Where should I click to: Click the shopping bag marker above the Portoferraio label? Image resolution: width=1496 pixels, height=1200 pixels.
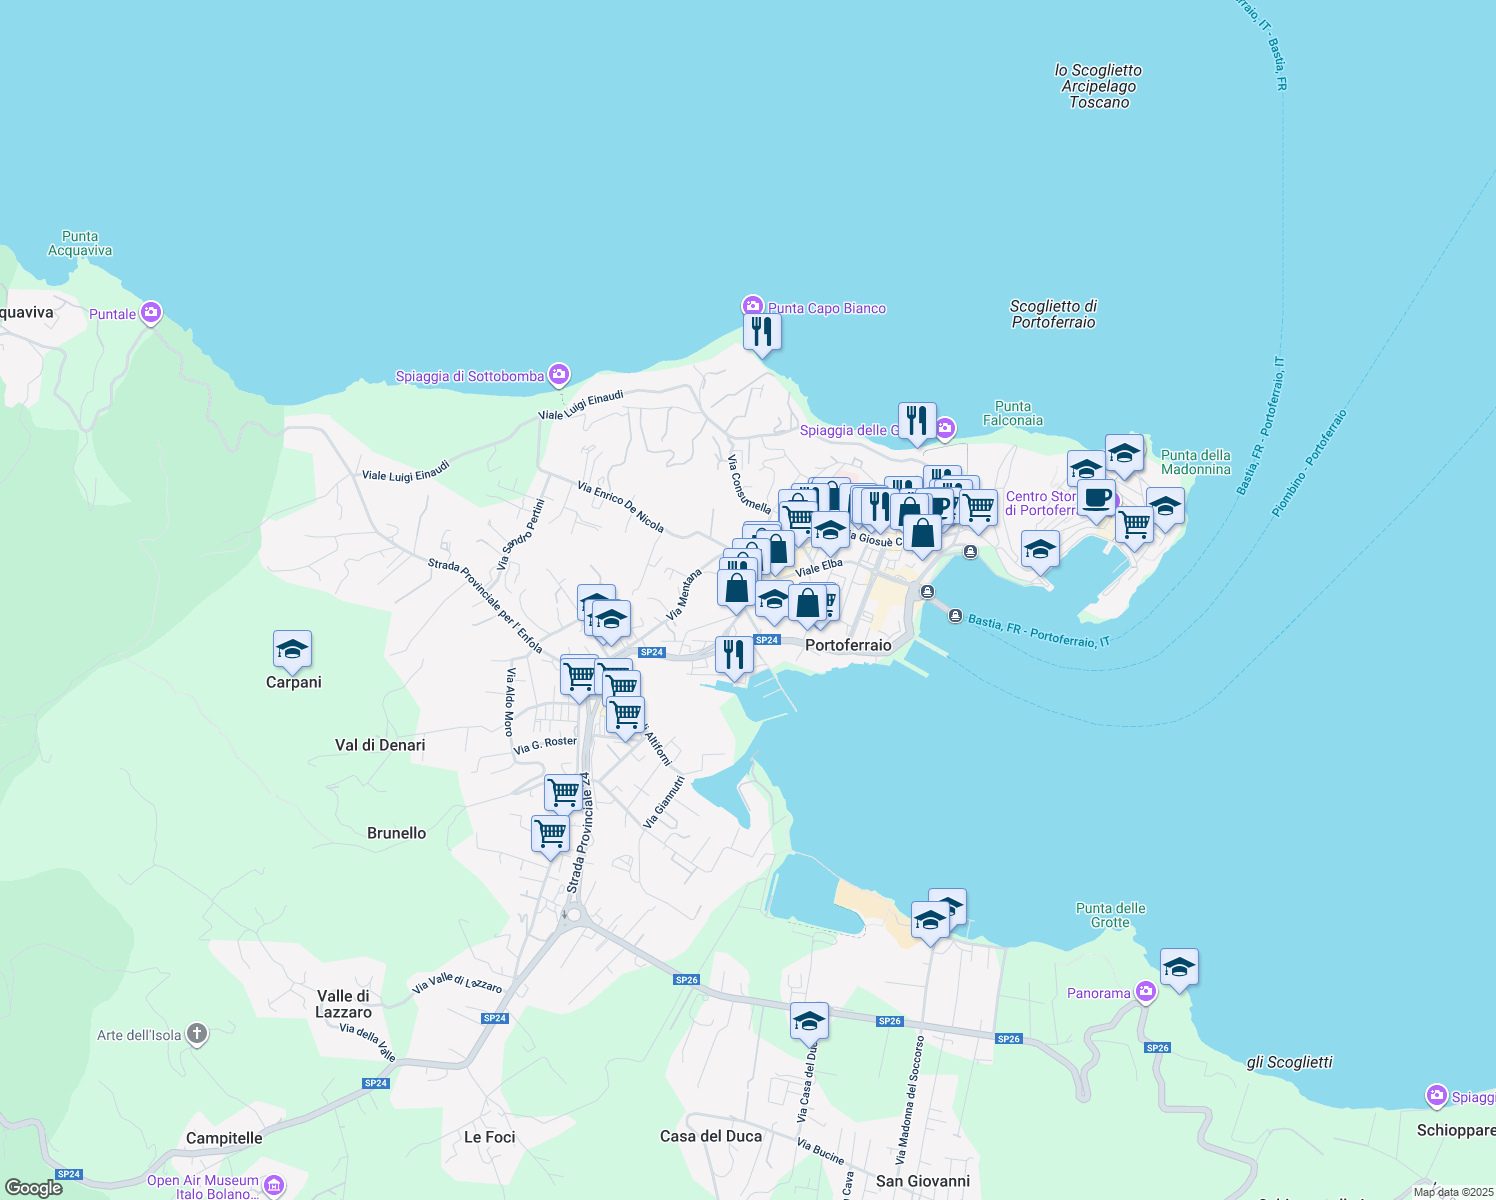point(808,606)
